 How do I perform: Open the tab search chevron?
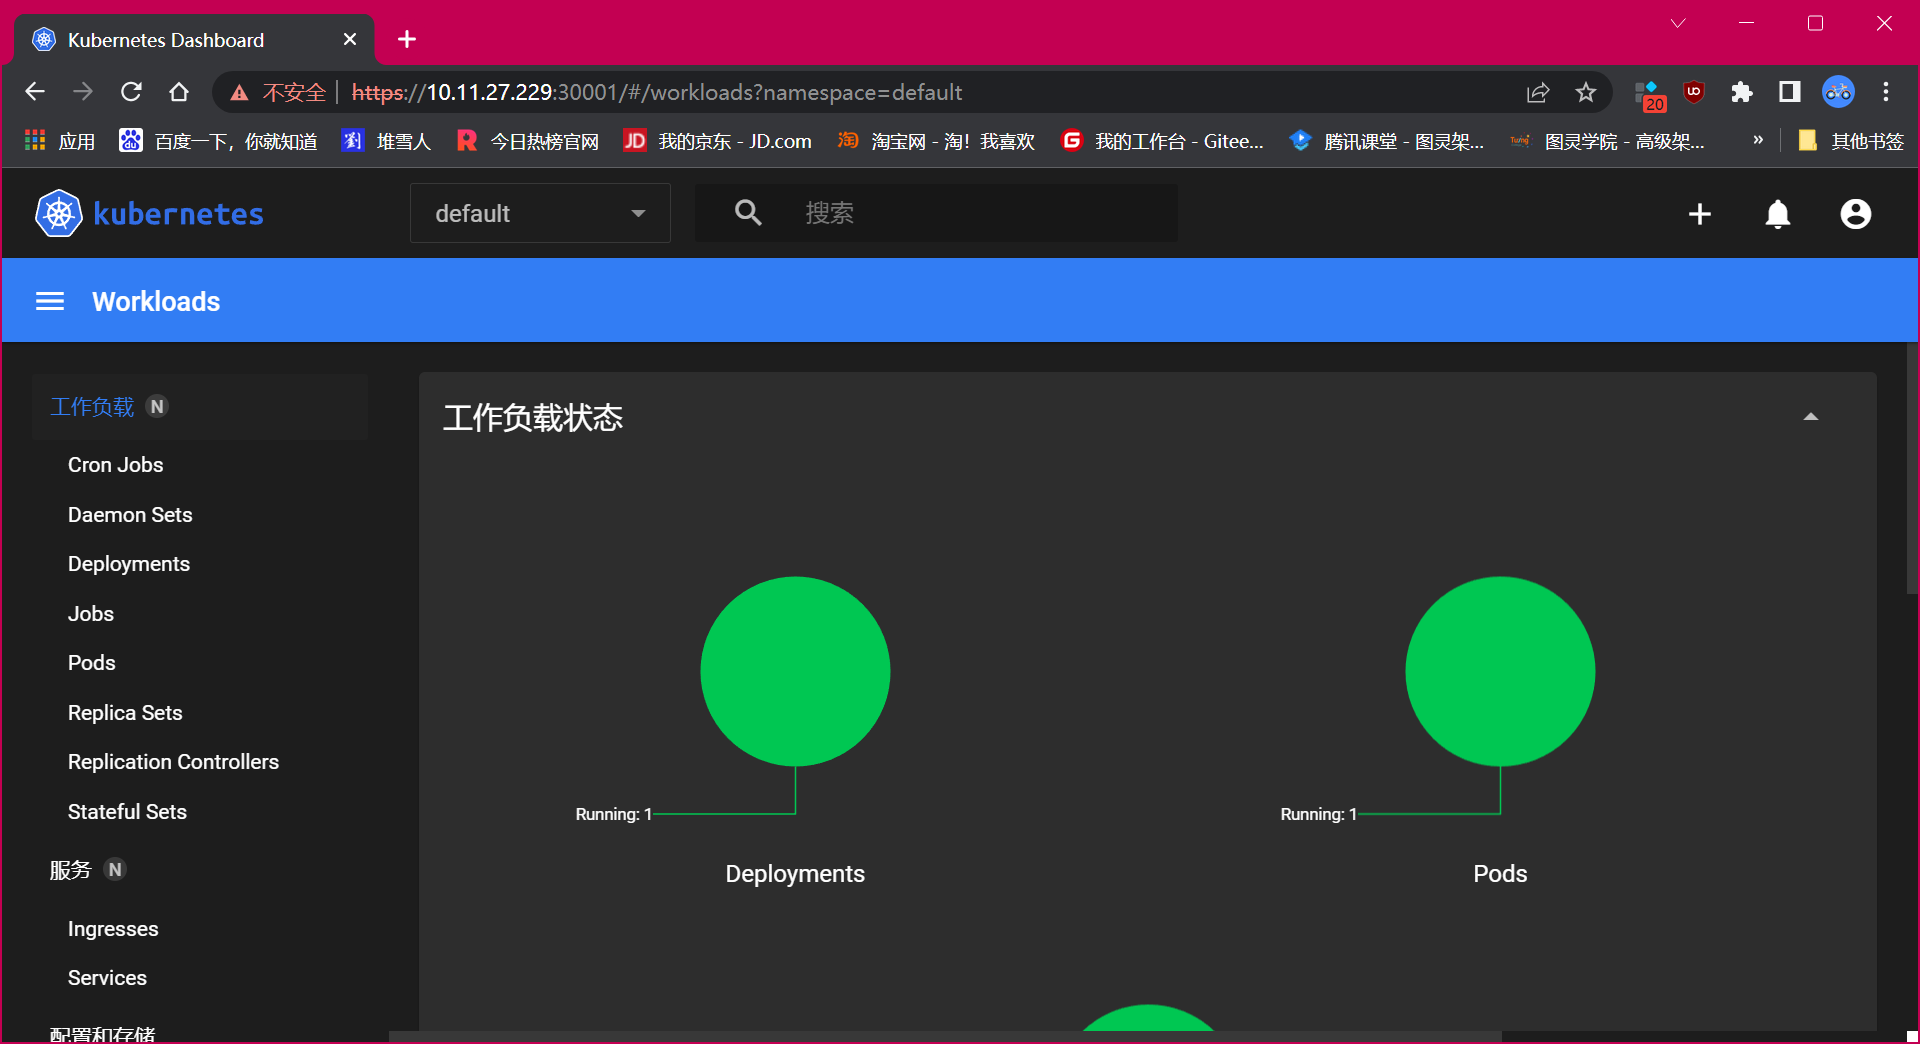[1678, 23]
